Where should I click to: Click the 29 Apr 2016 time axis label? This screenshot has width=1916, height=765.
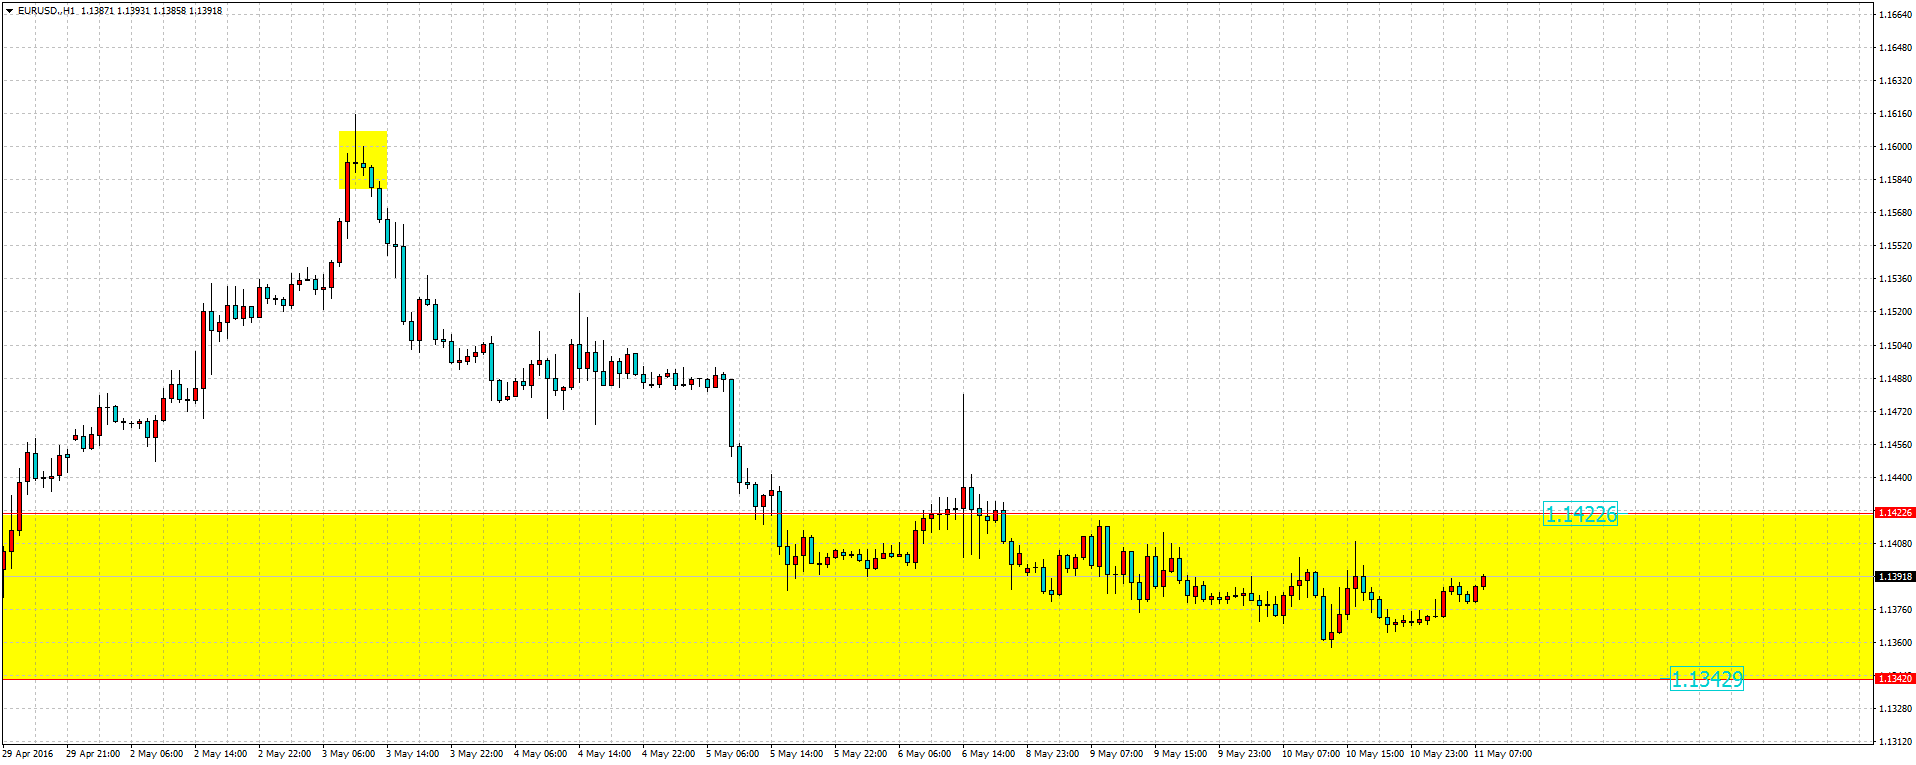28,754
